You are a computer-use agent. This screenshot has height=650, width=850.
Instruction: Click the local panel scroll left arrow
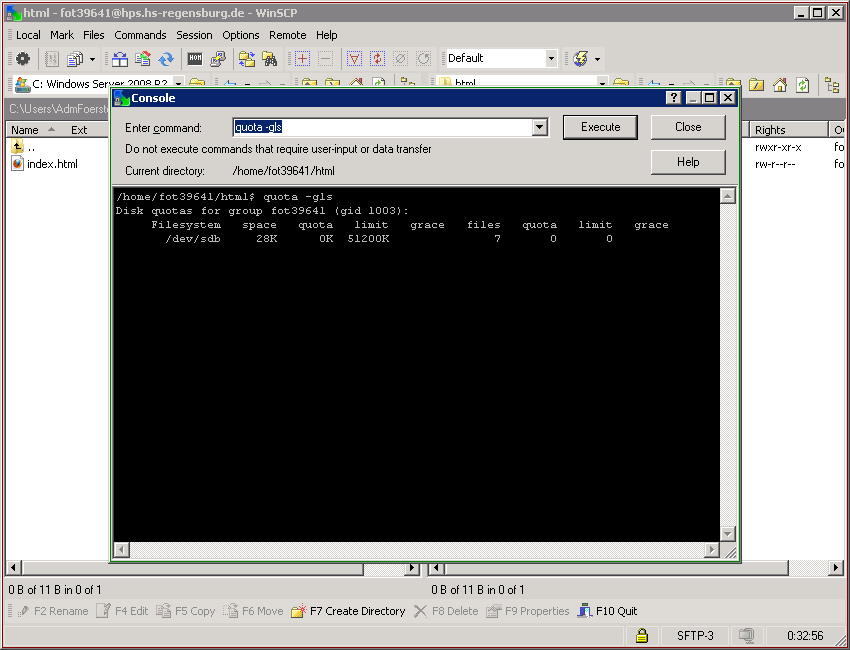14,568
